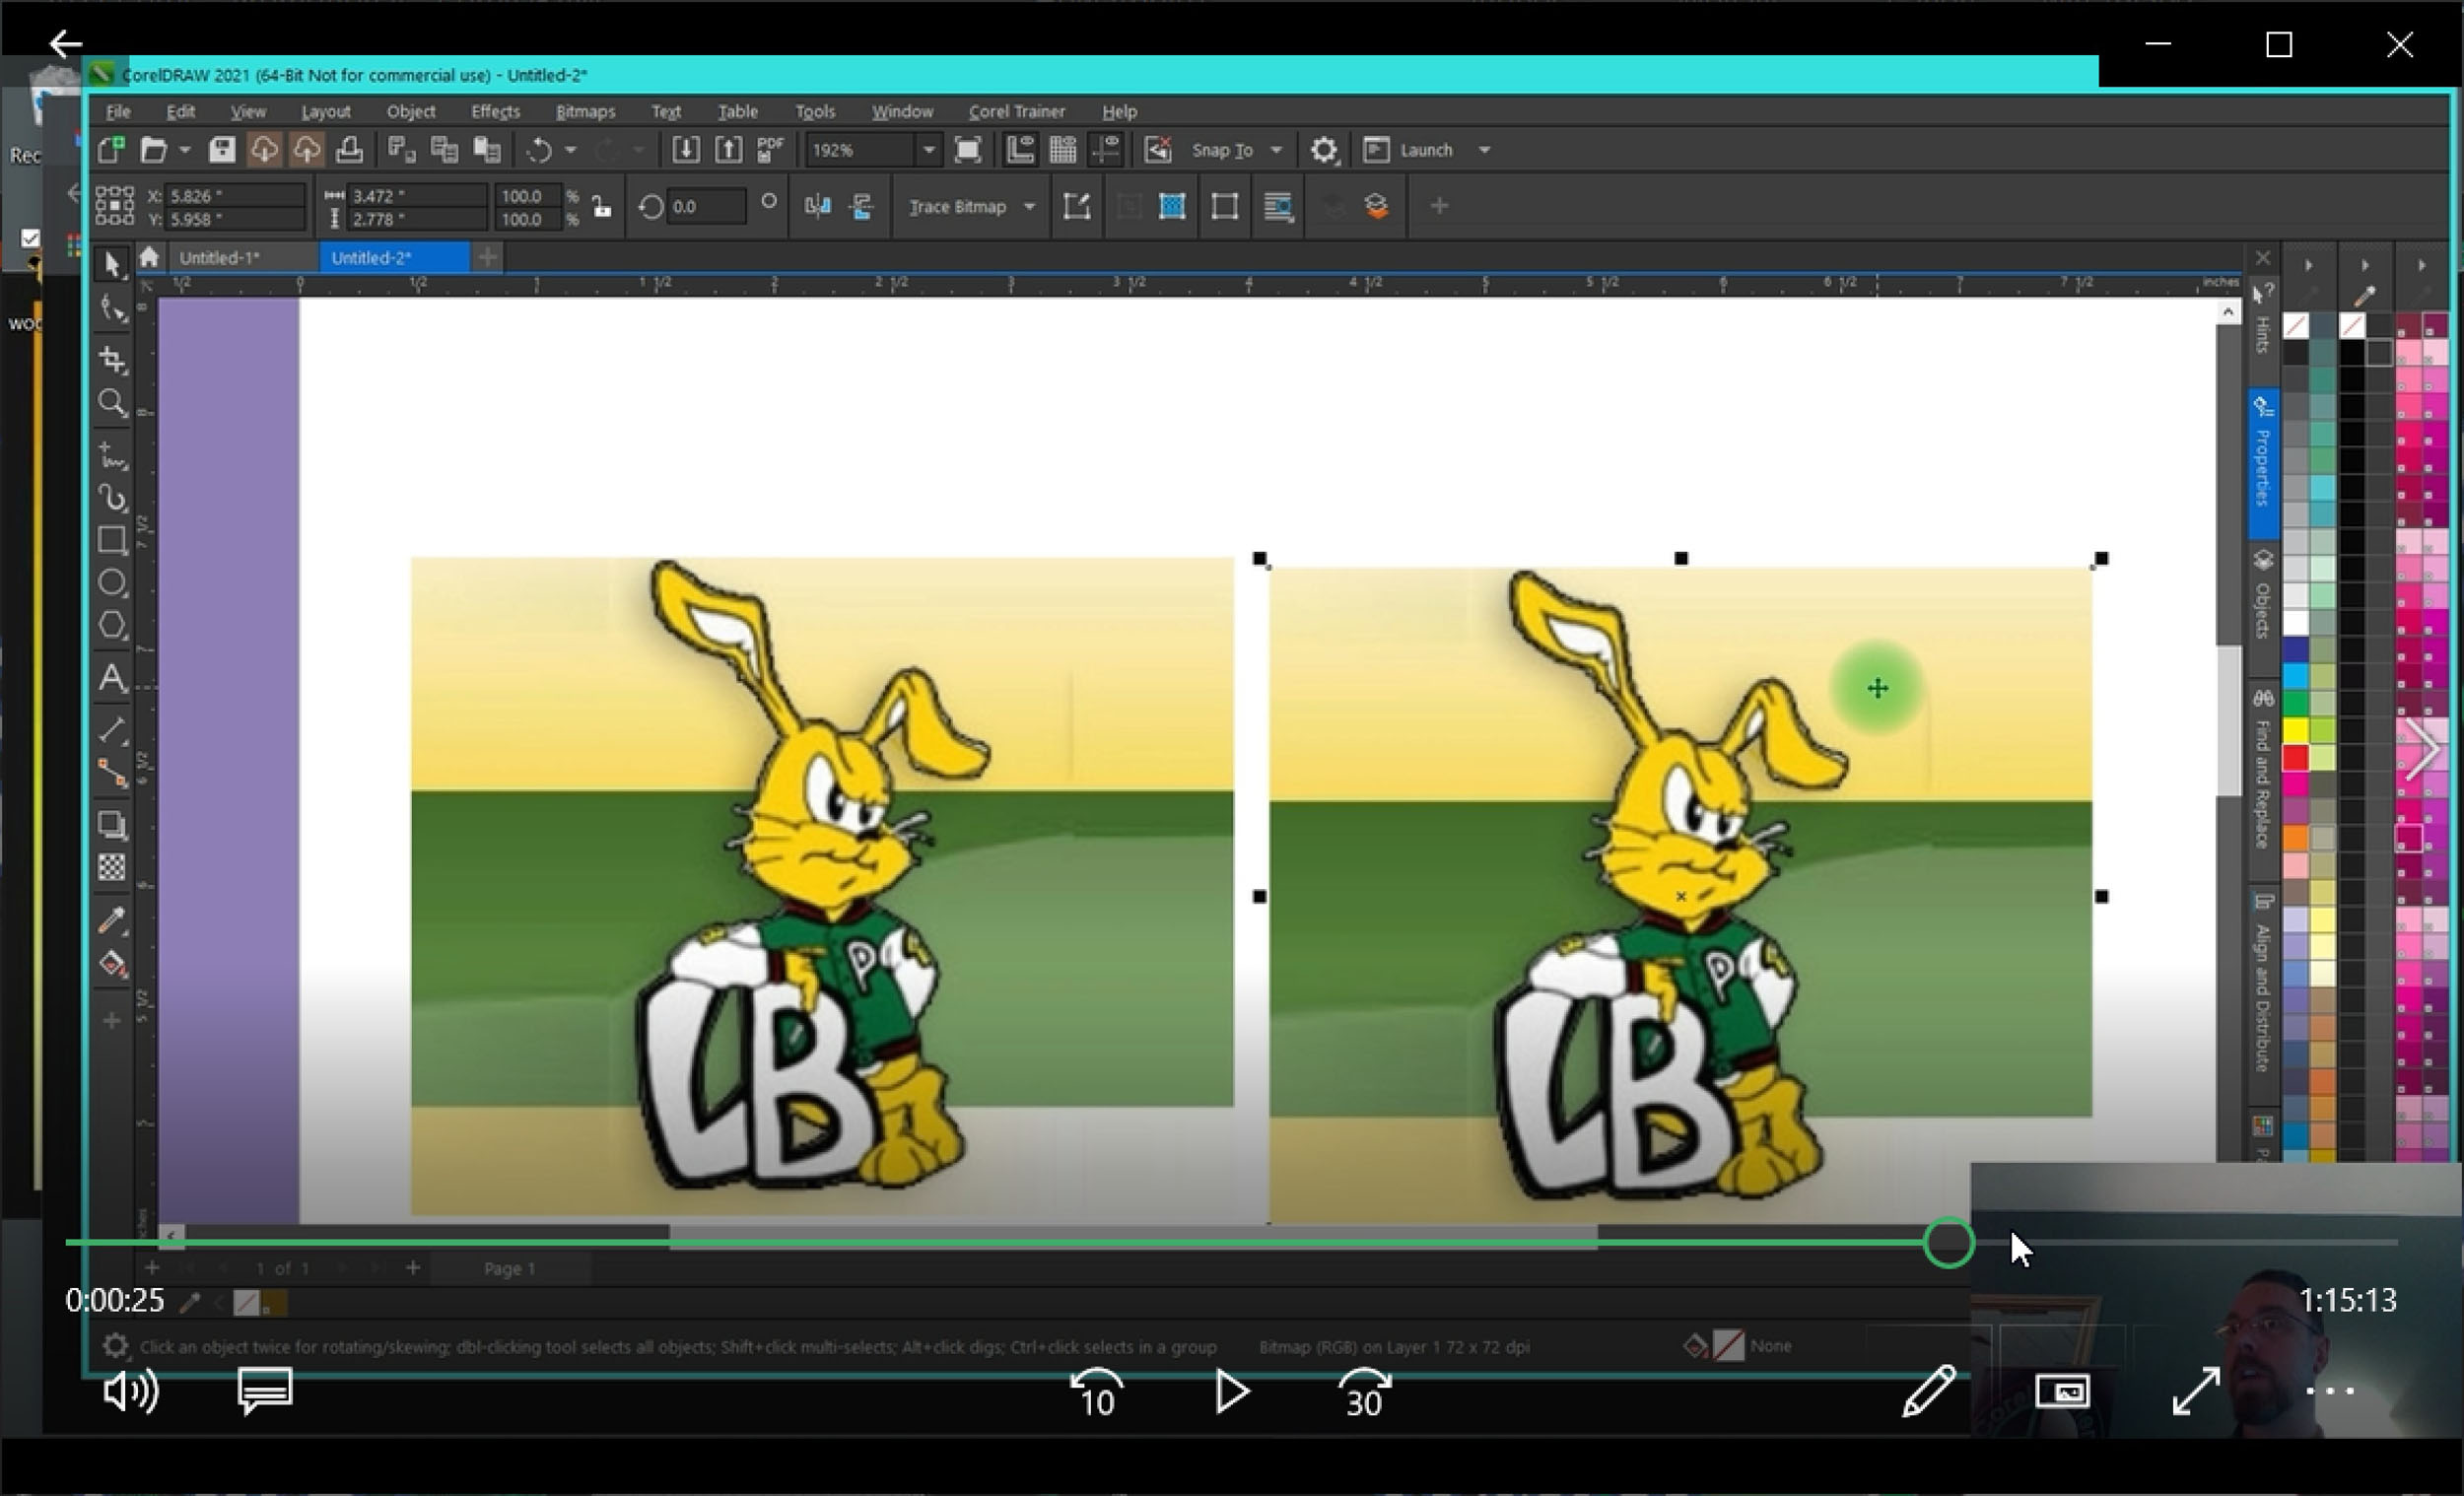Play the video
Screen dimensions: 2464x1496
point(1232,1392)
